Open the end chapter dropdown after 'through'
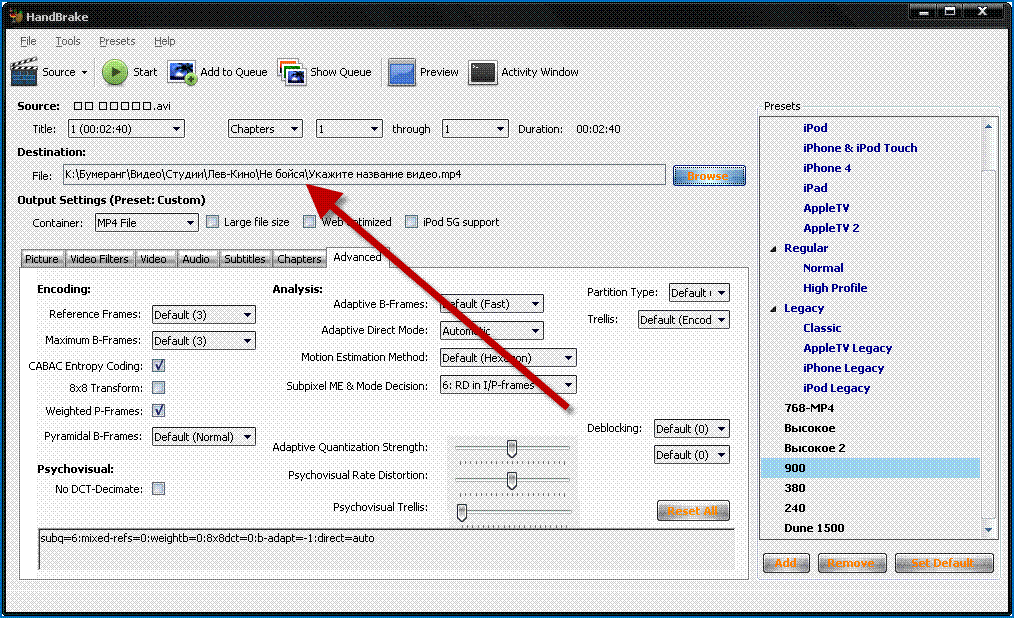This screenshot has height=618, width=1014. coord(475,129)
